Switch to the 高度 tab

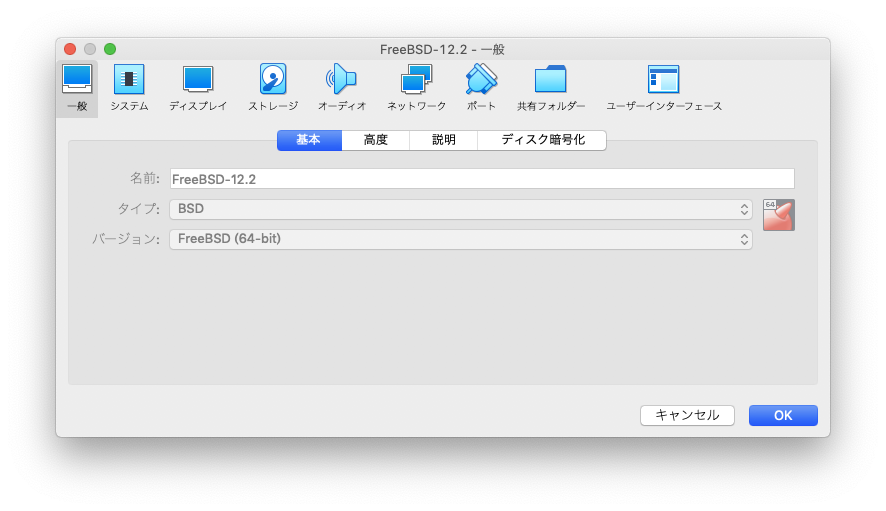point(375,140)
